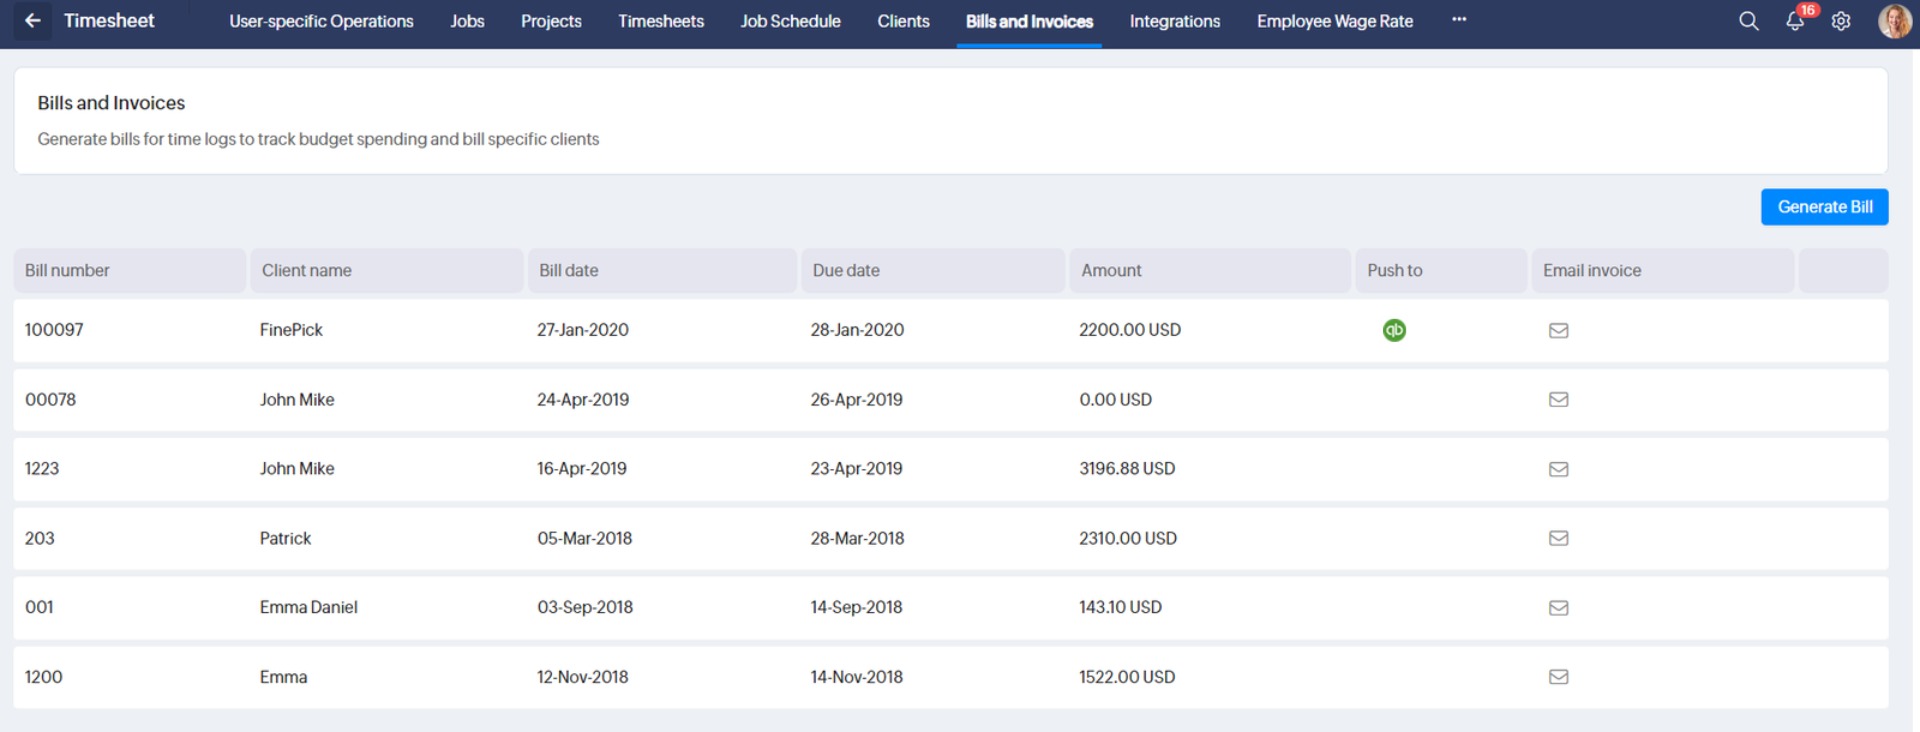Select the Integrations tab
This screenshot has height=732, width=1920.
[1174, 21]
